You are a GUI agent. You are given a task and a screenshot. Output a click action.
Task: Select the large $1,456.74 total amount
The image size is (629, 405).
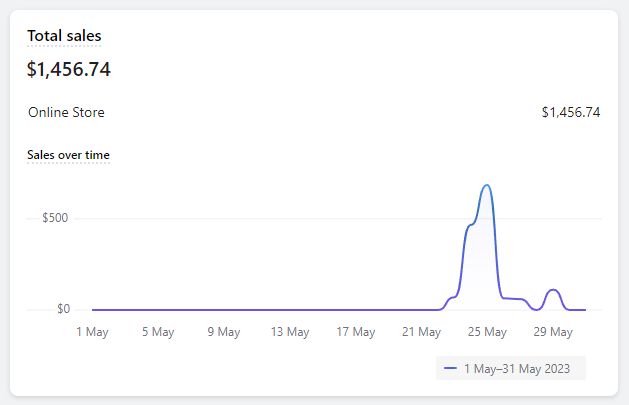click(69, 69)
